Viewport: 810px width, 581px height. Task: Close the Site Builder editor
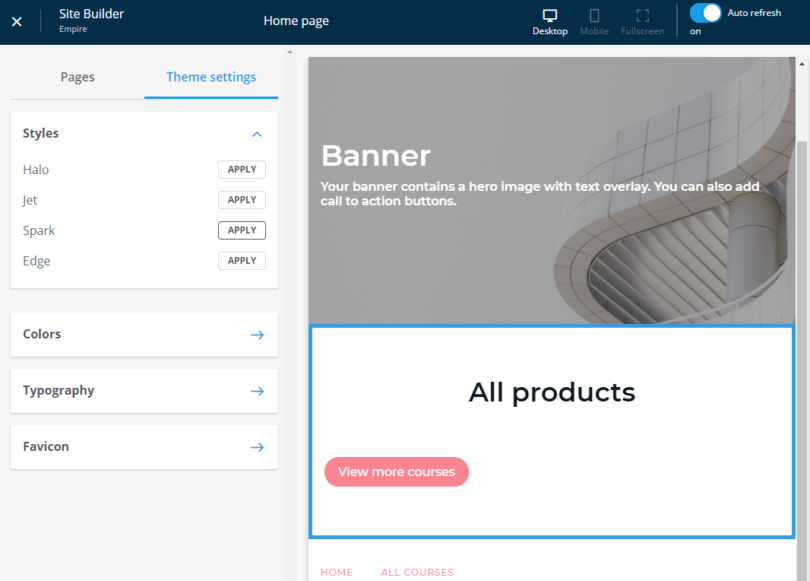coord(16,20)
